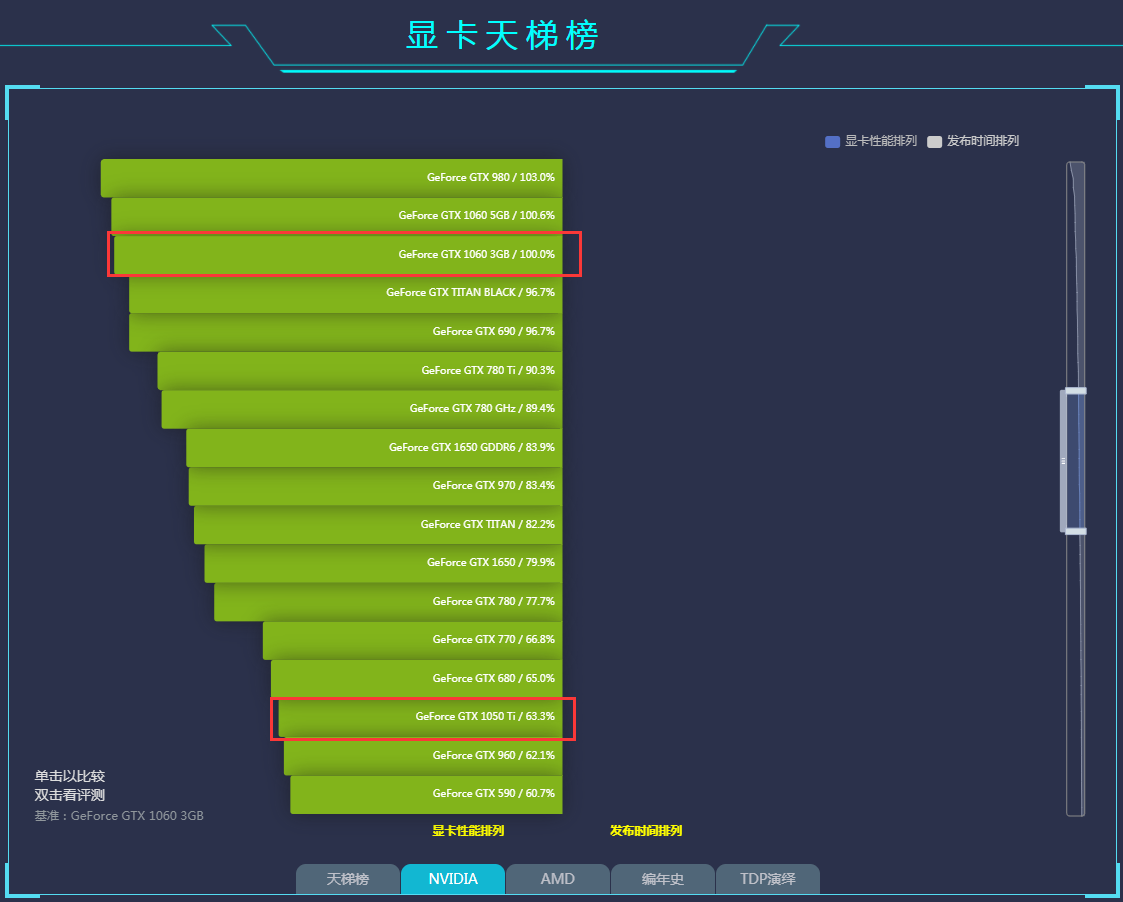This screenshot has width=1123, height=902.
Task: Choose the GeForce GTX 690 bar
Action: coord(346,332)
